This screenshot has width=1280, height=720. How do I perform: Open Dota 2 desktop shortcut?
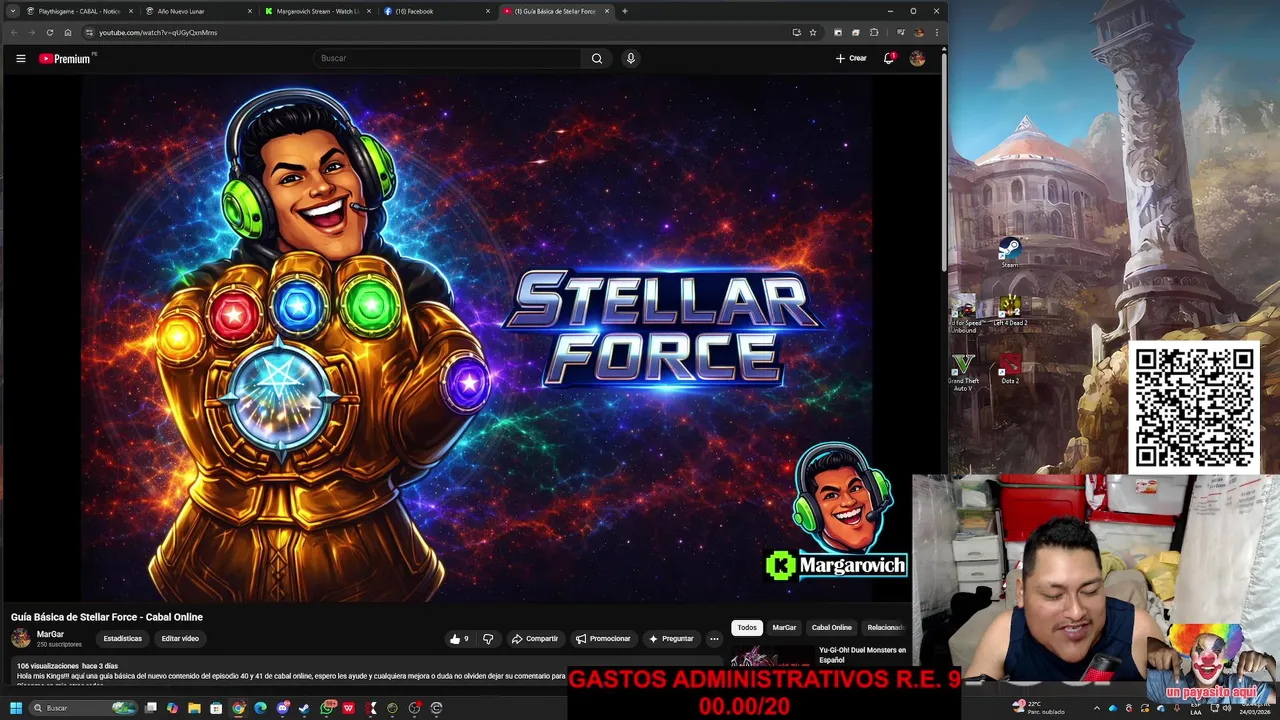point(1010,369)
